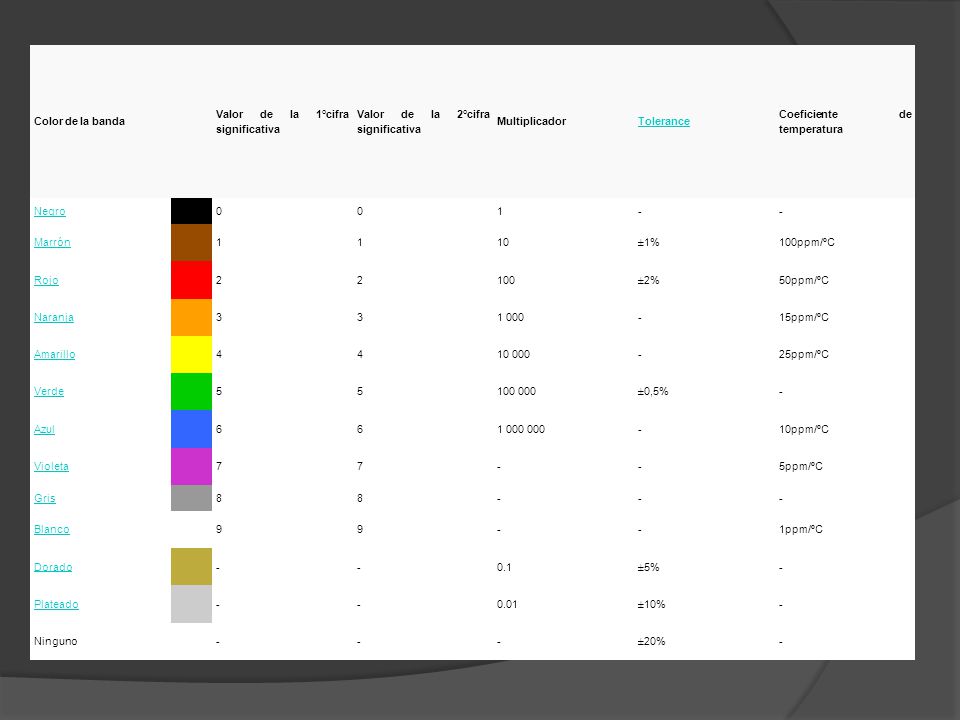This screenshot has height=720, width=960.
Task: Click the Azul link
Action: [x=44, y=429]
